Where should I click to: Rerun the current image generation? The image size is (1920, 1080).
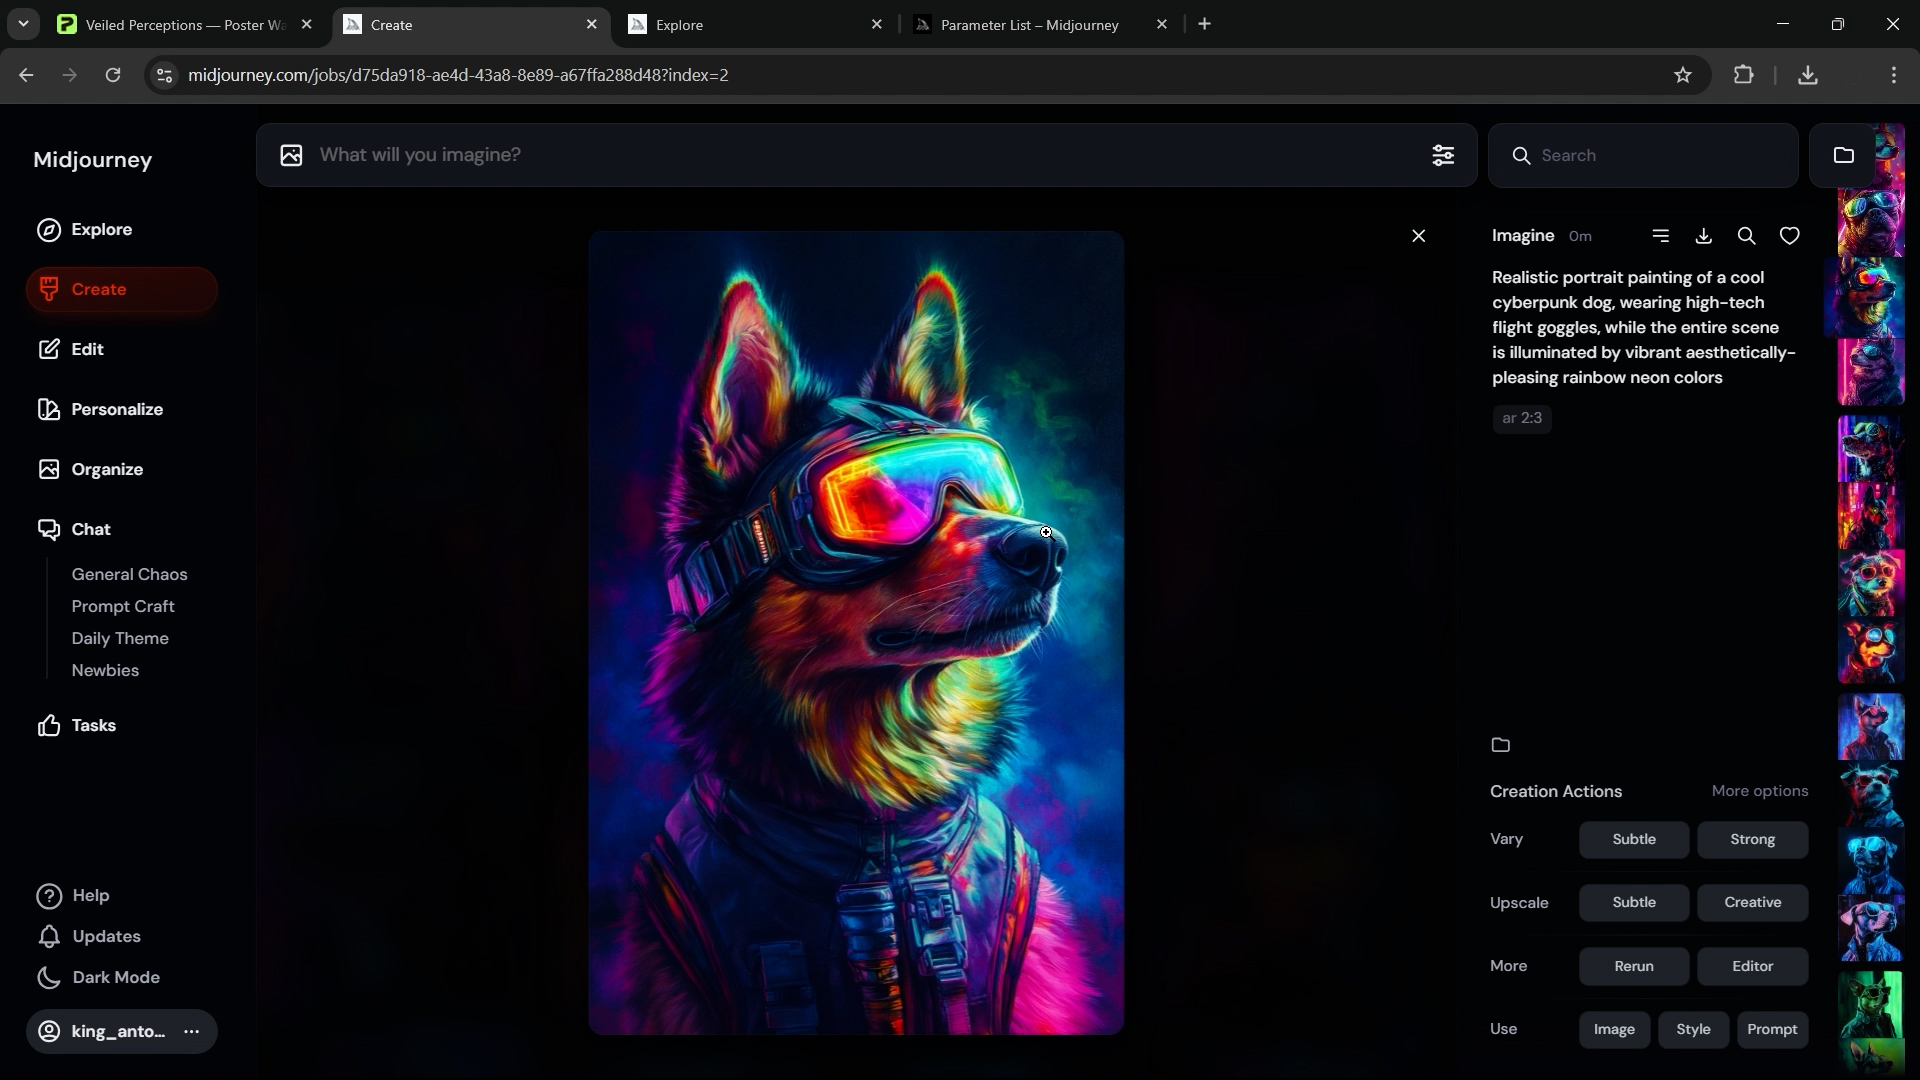point(1634,966)
